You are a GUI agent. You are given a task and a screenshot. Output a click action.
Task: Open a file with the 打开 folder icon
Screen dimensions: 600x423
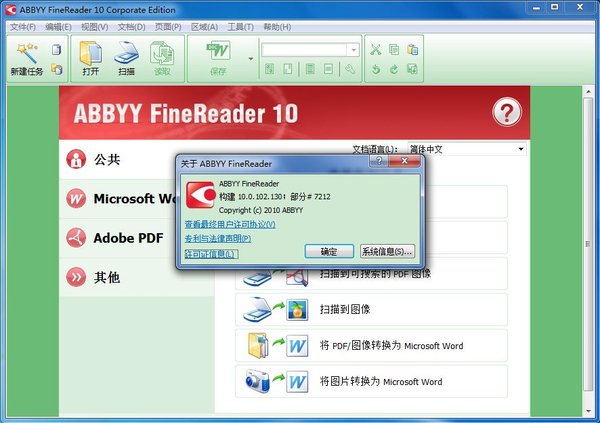[91, 53]
